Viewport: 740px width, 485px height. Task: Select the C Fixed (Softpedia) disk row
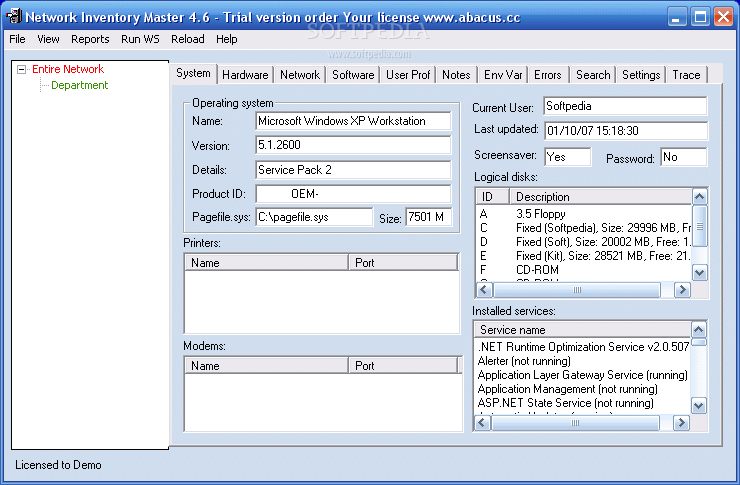[x=584, y=228]
